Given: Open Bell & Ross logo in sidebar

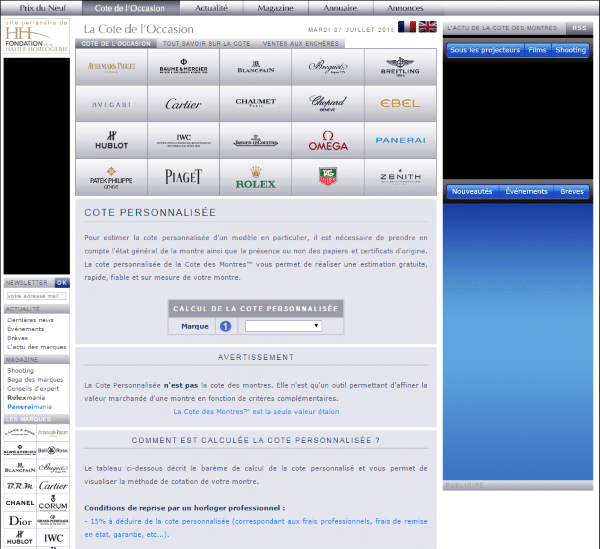Looking at the screenshot, I should coord(53,450).
